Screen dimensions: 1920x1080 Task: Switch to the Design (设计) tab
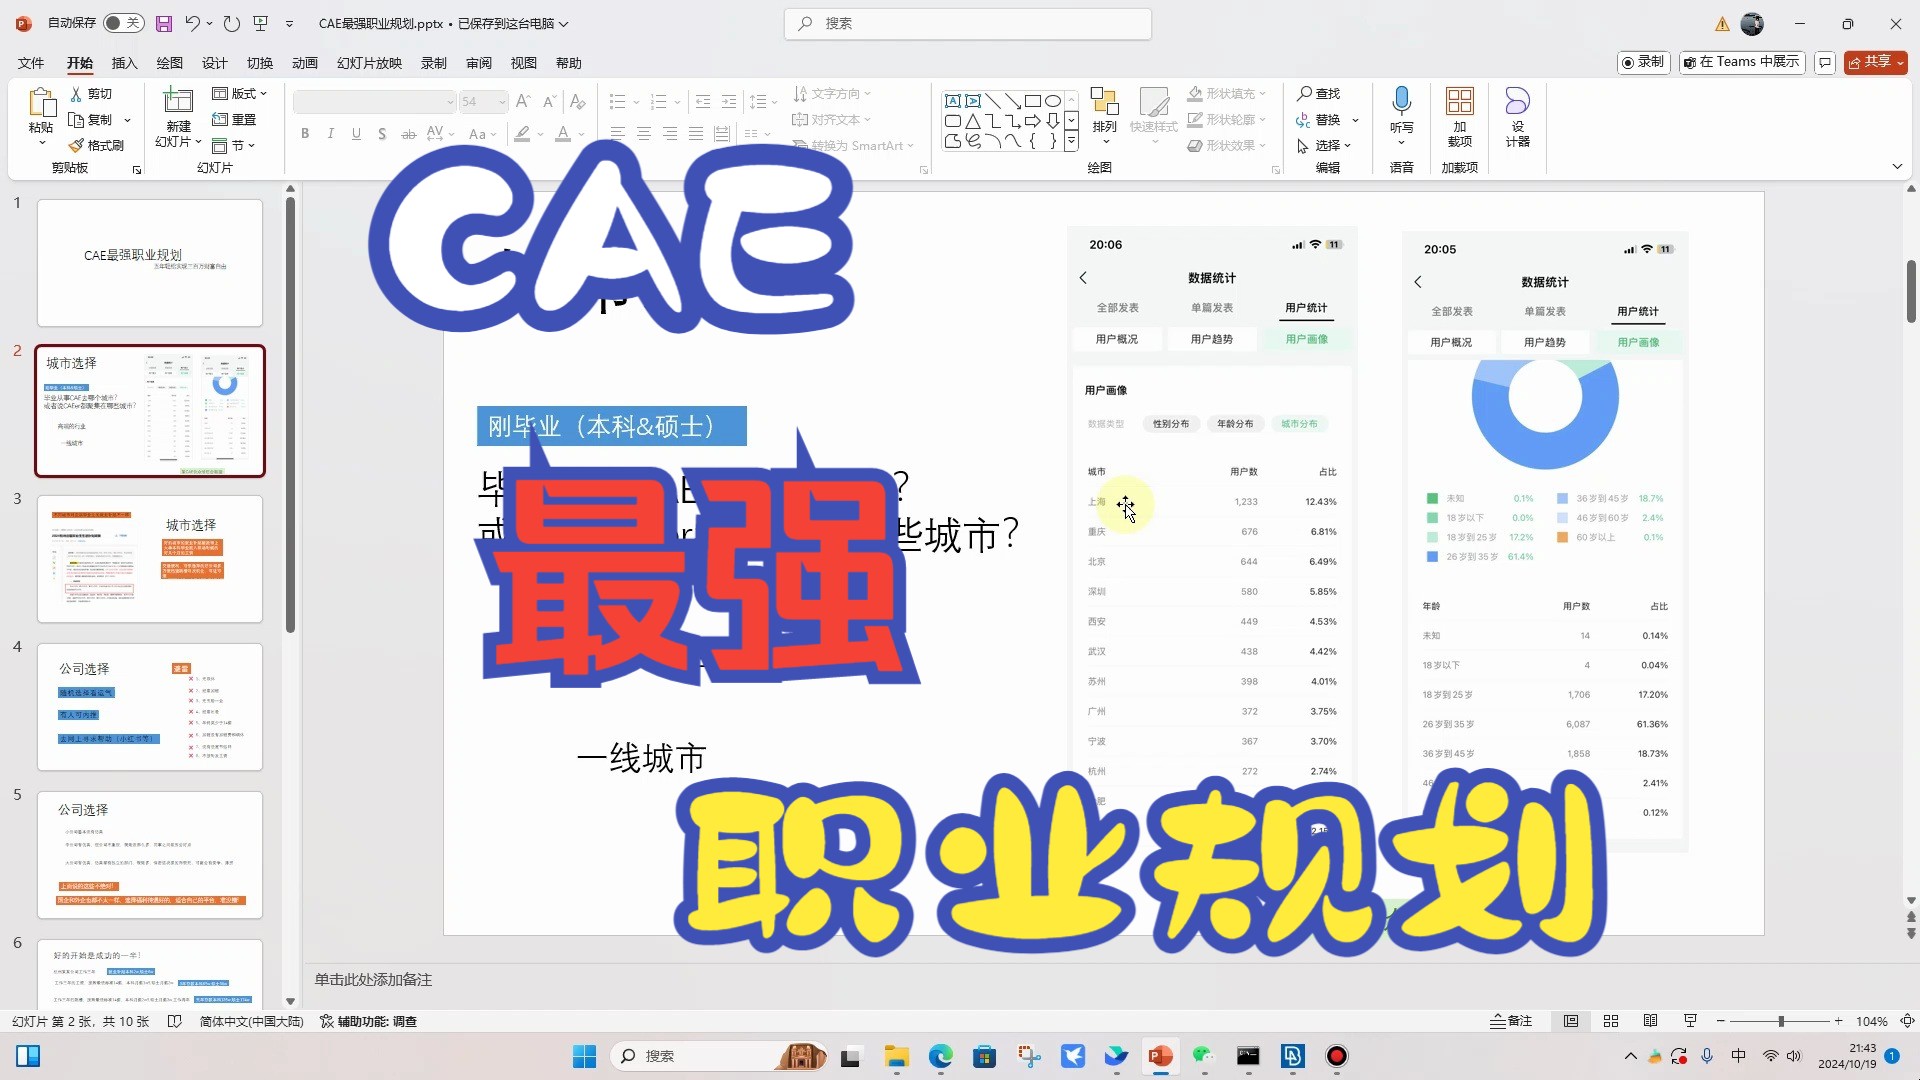pyautogui.click(x=214, y=63)
